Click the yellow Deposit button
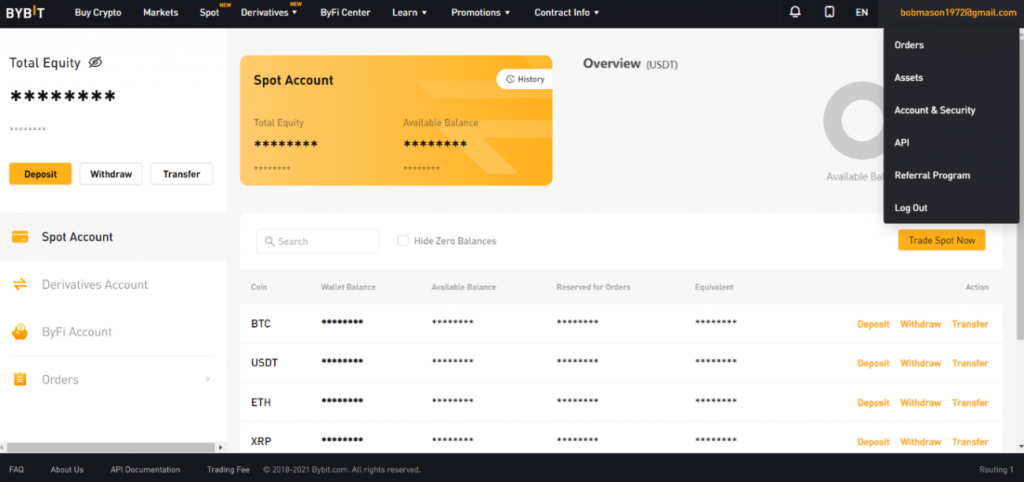Screen dimensions: 1024x482 (x=40, y=174)
